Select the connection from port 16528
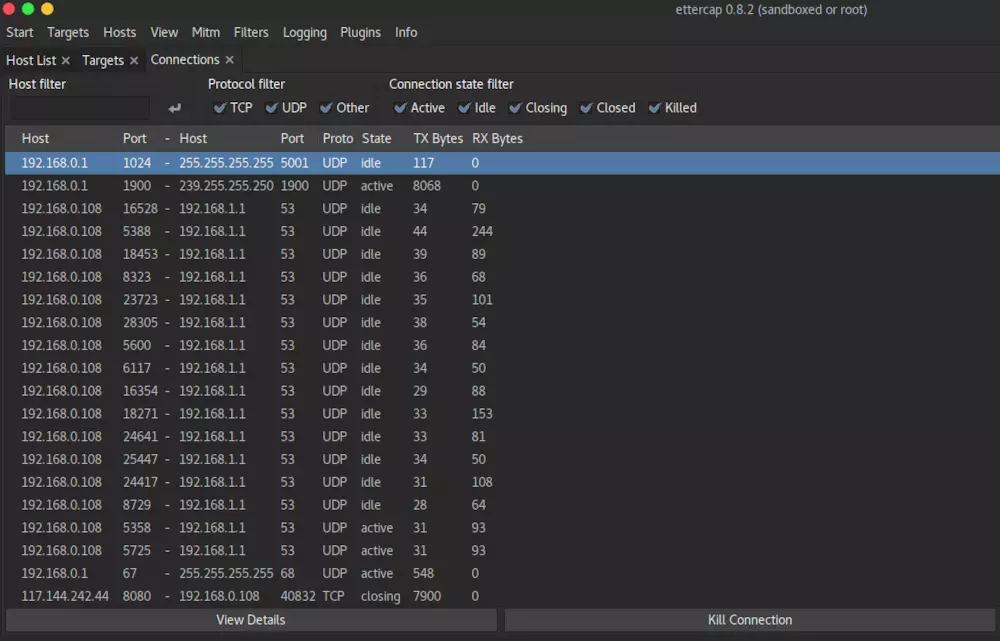 click(x=503, y=209)
